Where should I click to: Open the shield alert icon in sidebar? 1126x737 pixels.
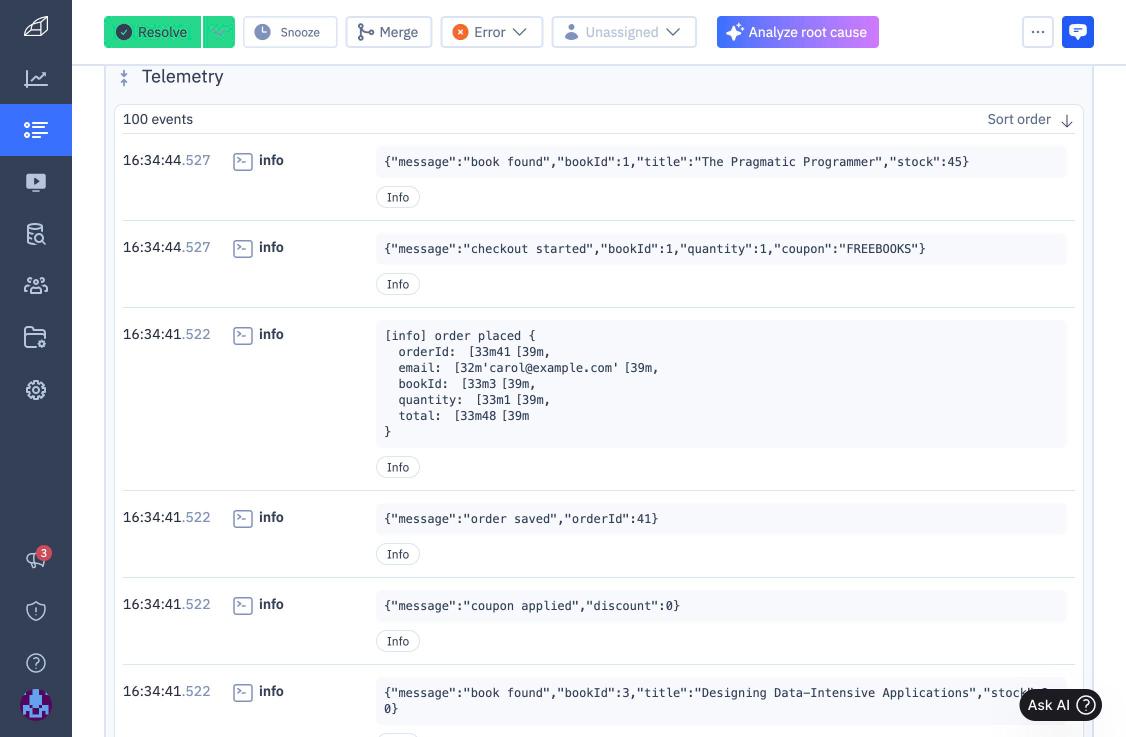pyautogui.click(x=36, y=611)
